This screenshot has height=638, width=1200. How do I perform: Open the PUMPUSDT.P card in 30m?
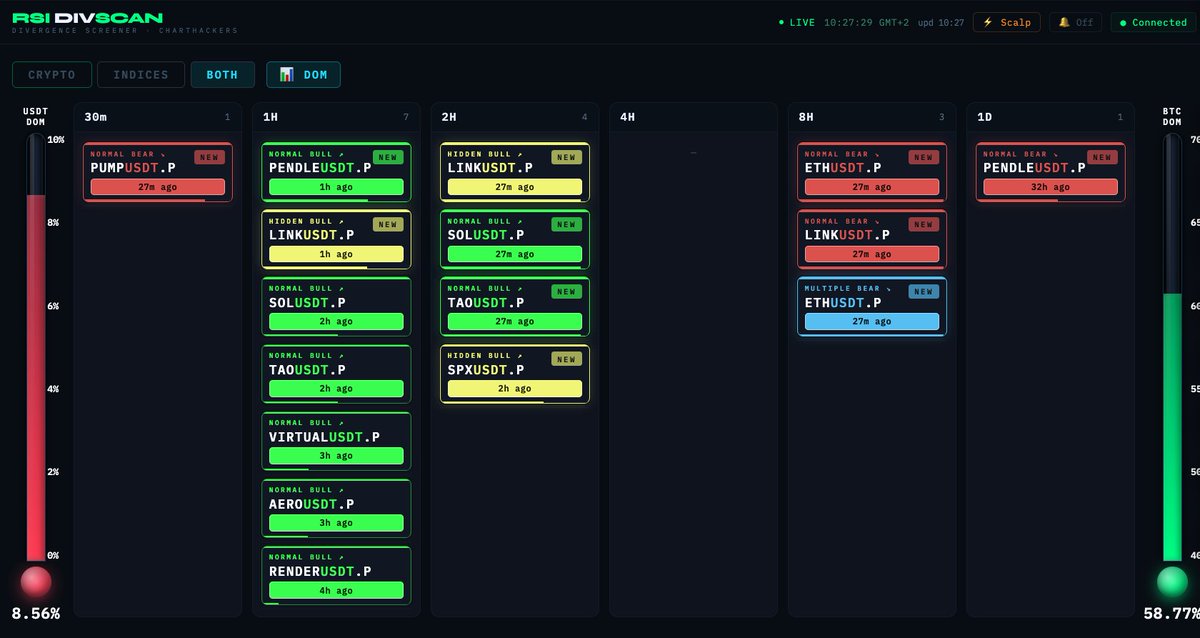158,172
